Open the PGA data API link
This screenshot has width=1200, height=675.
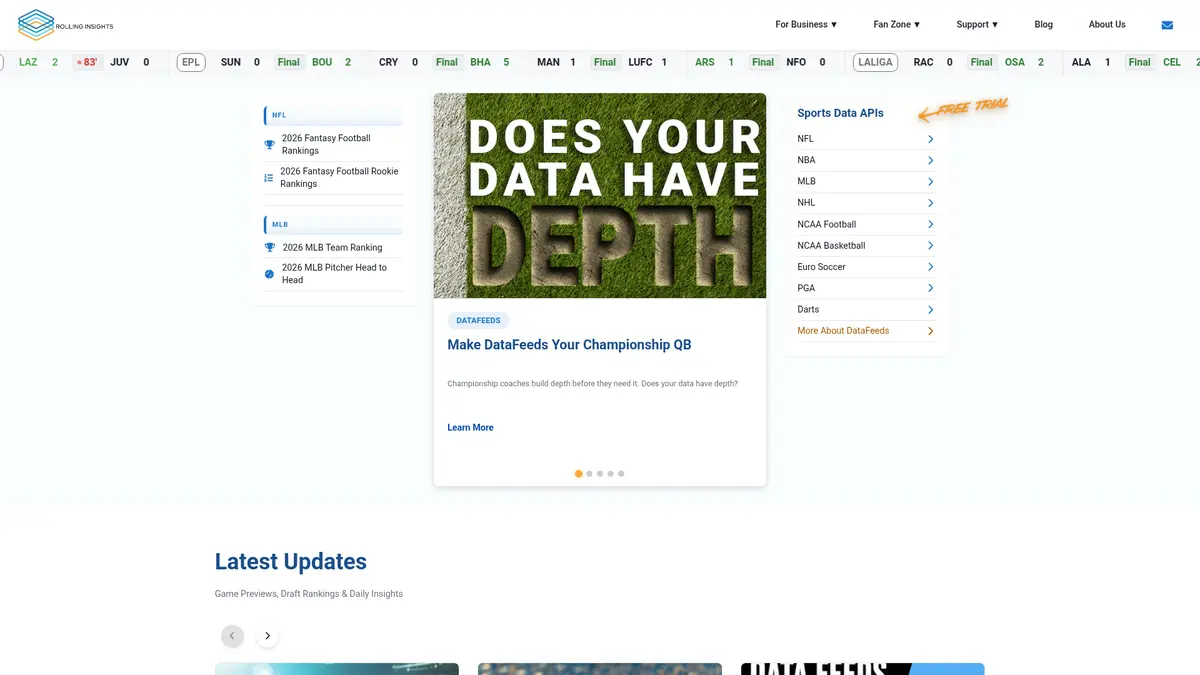point(806,288)
